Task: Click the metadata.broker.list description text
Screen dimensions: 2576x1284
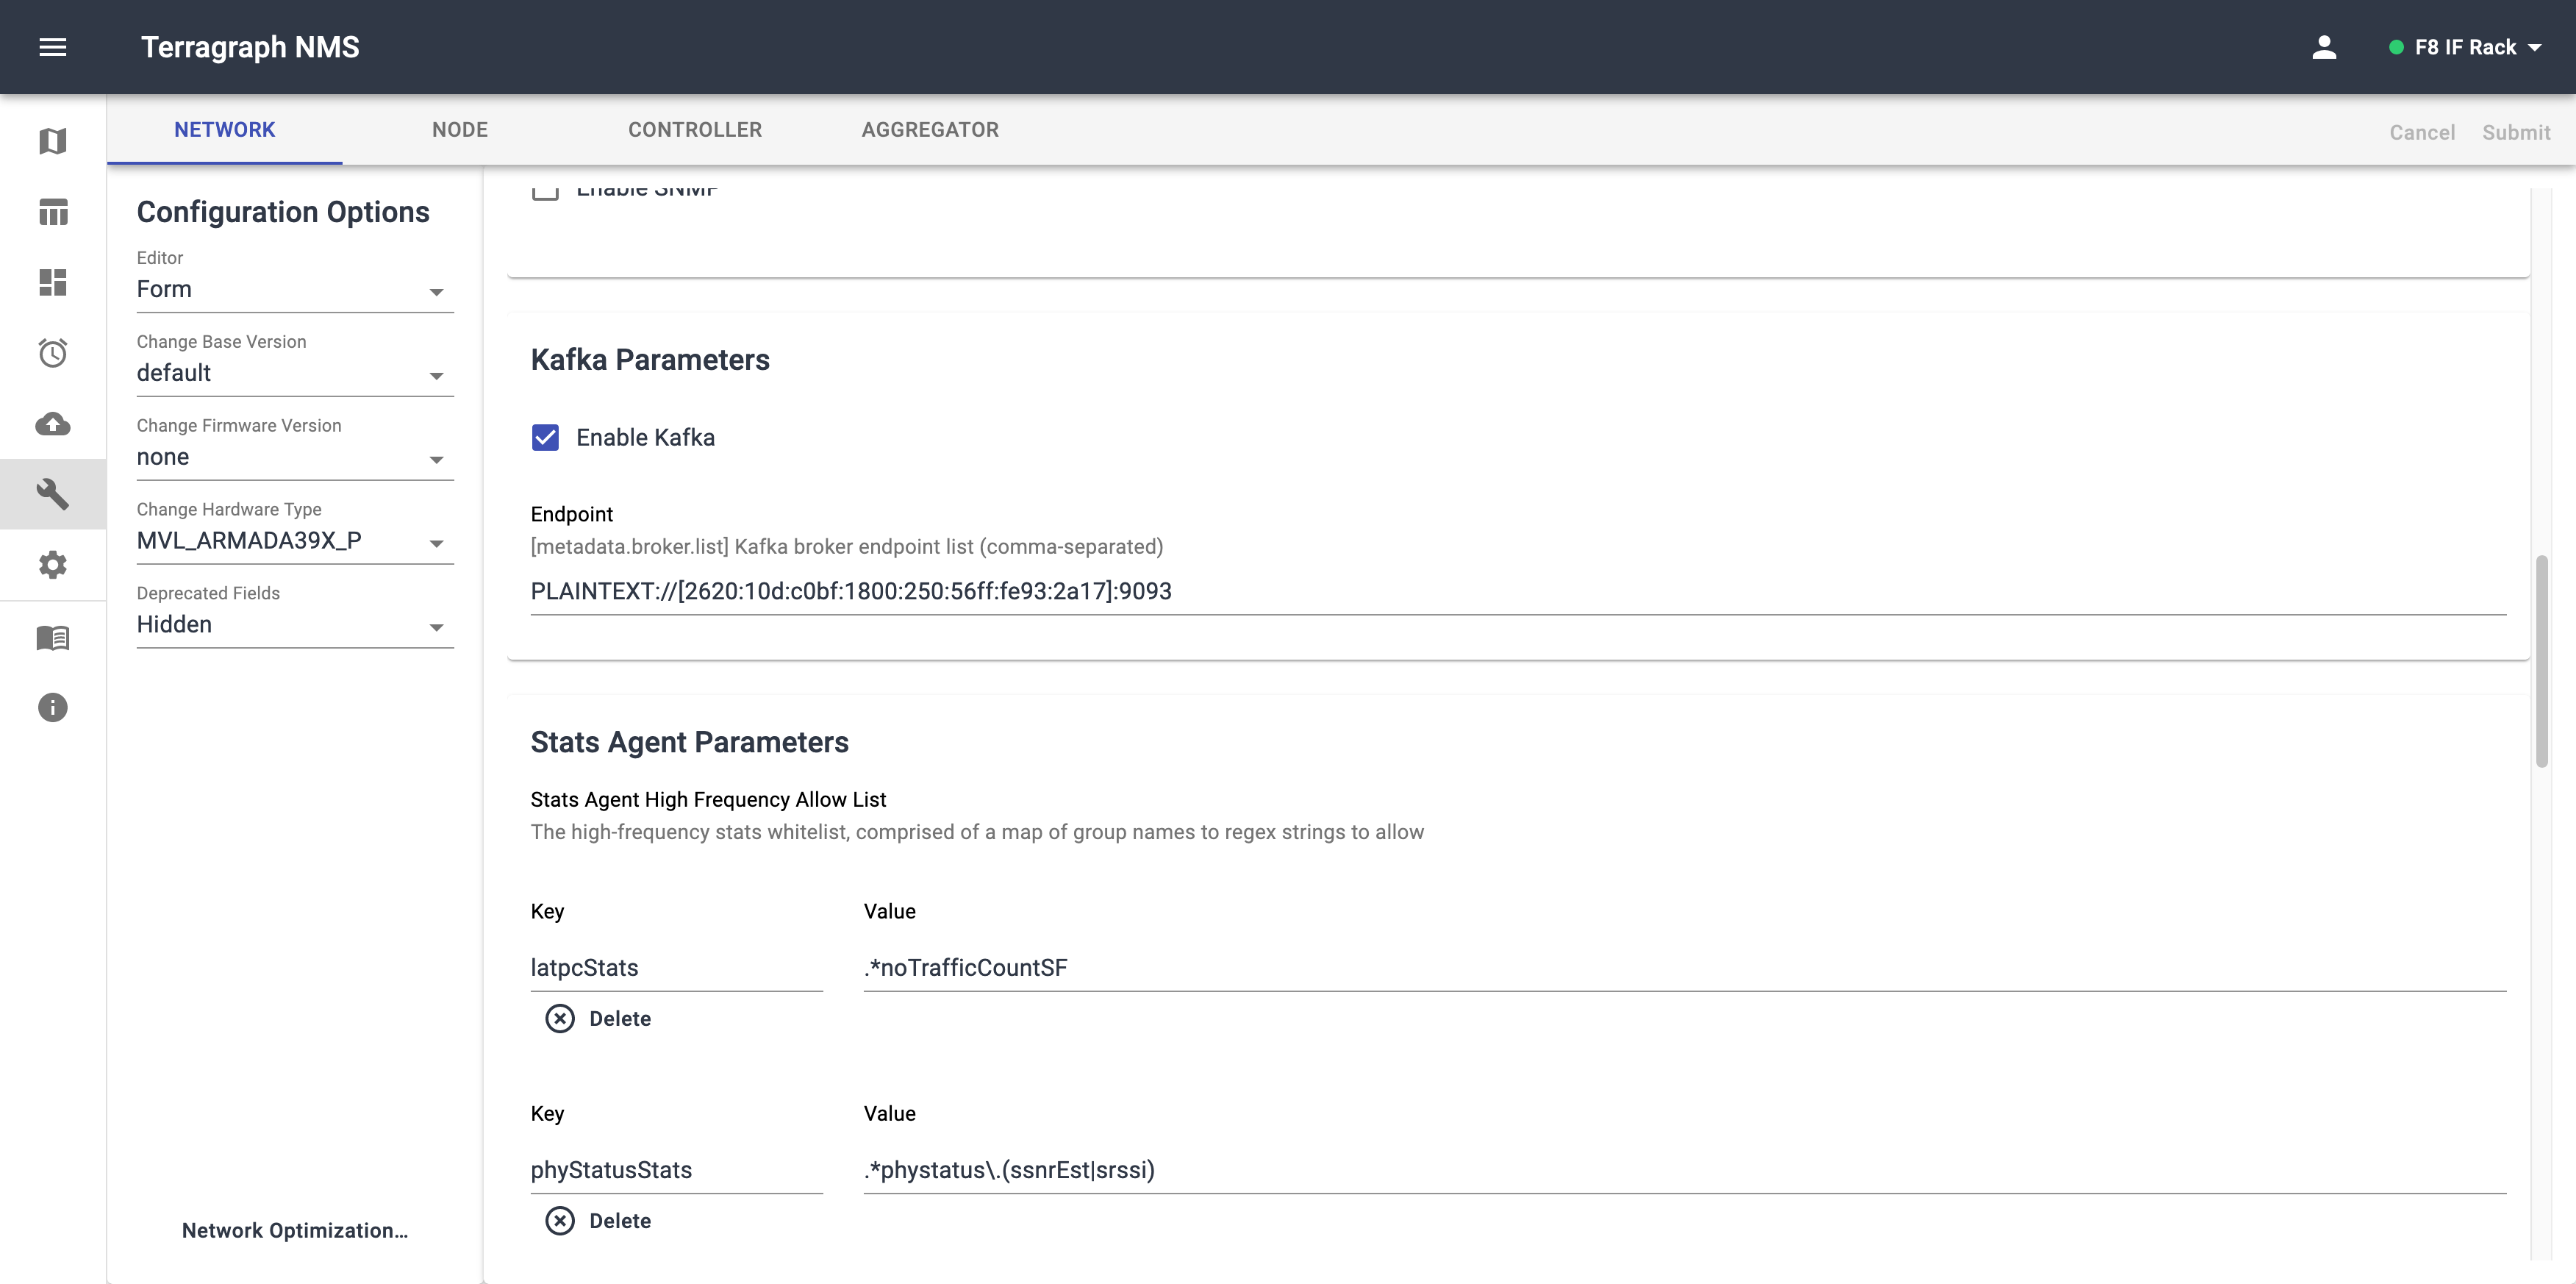Action: [x=846, y=547]
